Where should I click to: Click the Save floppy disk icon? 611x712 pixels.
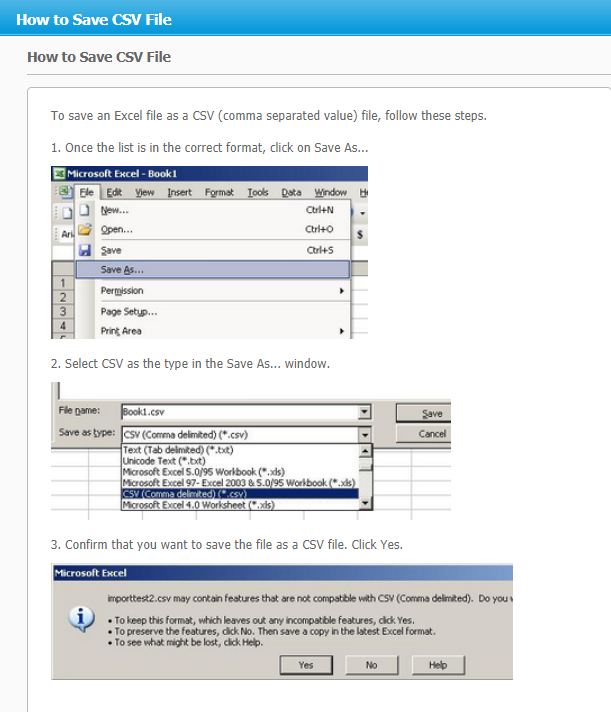coord(85,250)
